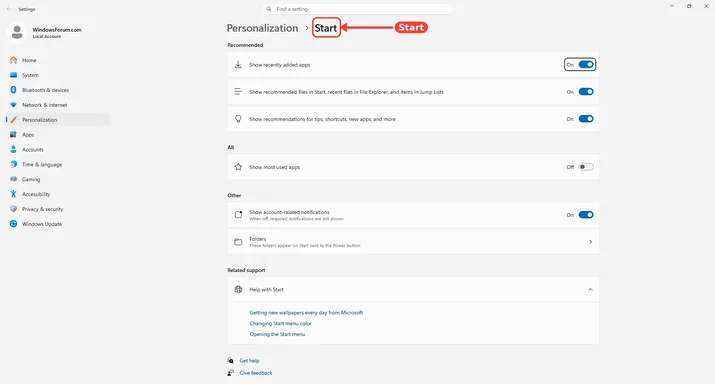Click the download icon beside recently added apps

pyautogui.click(x=238, y=65)
